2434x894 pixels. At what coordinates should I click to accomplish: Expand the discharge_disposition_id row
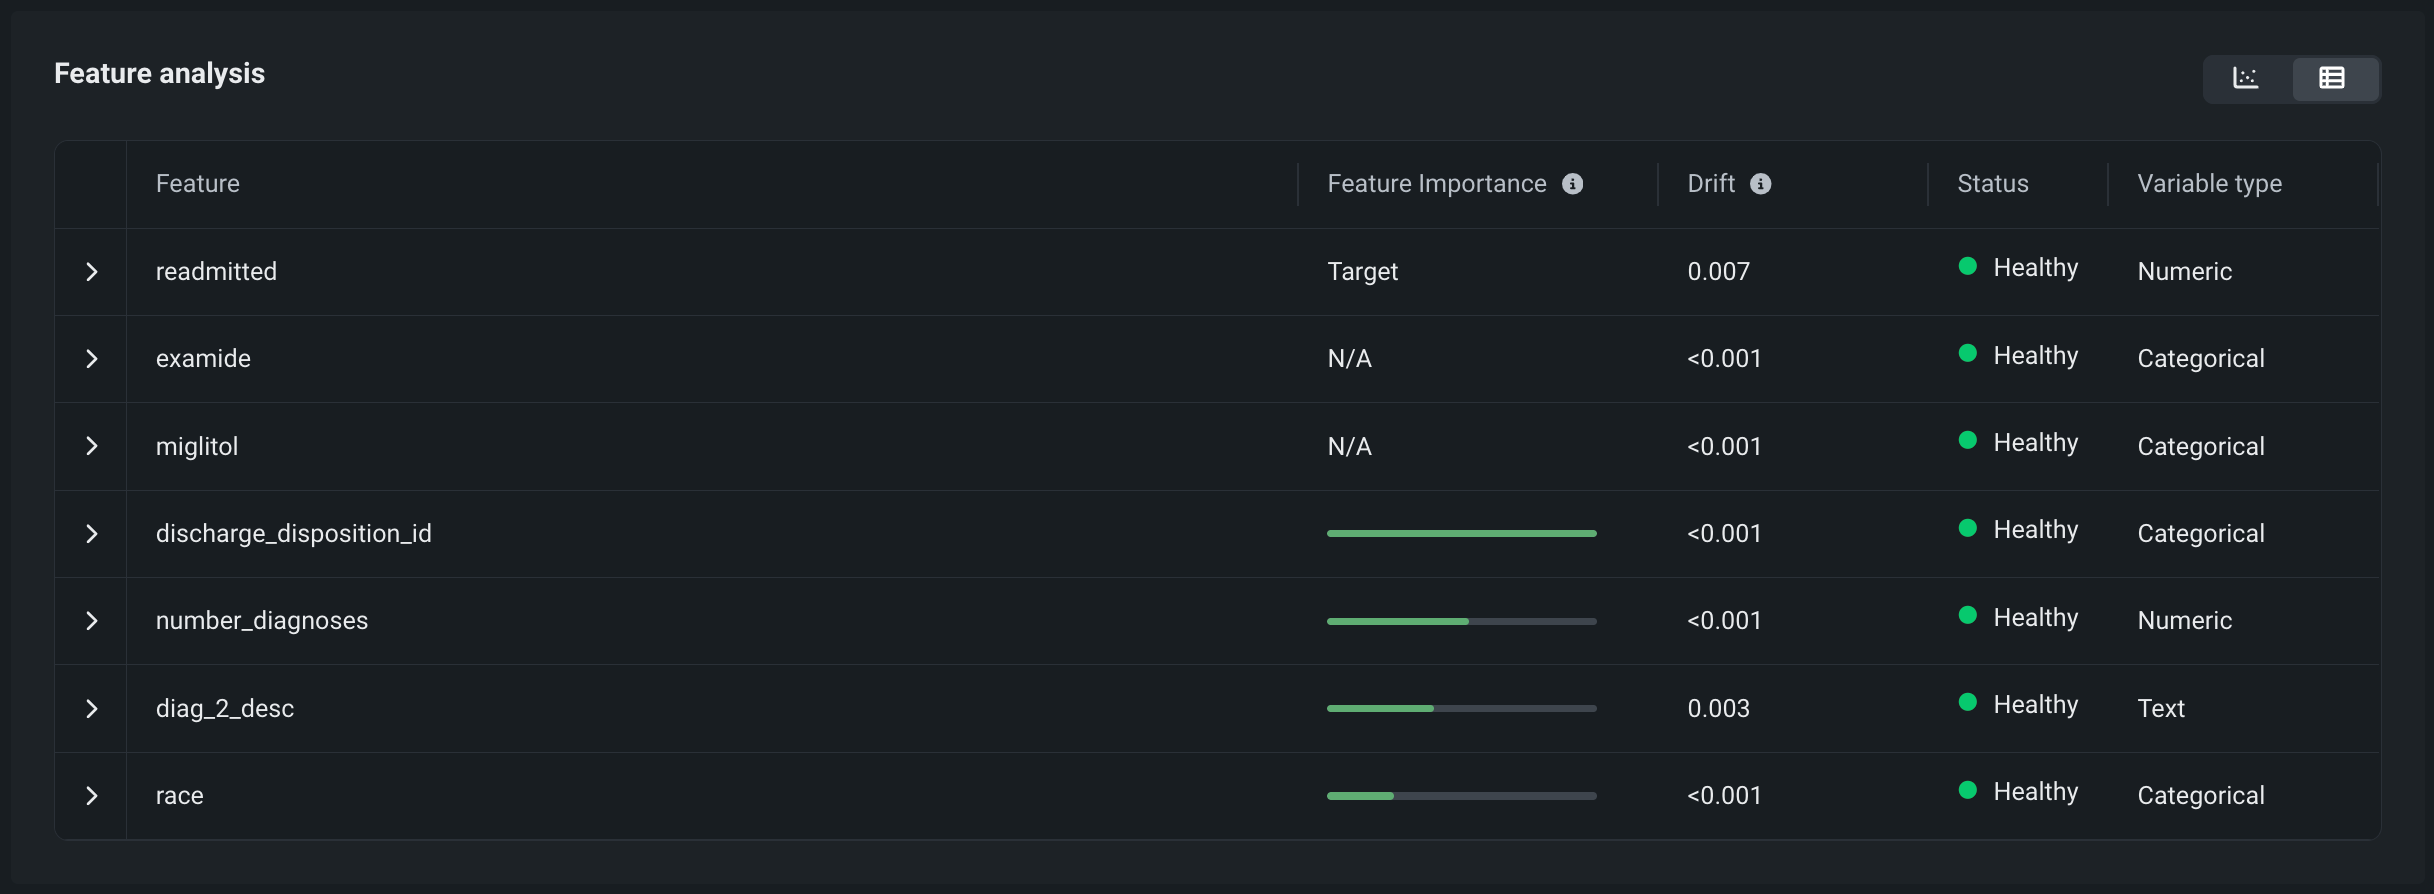coord(92,534)
